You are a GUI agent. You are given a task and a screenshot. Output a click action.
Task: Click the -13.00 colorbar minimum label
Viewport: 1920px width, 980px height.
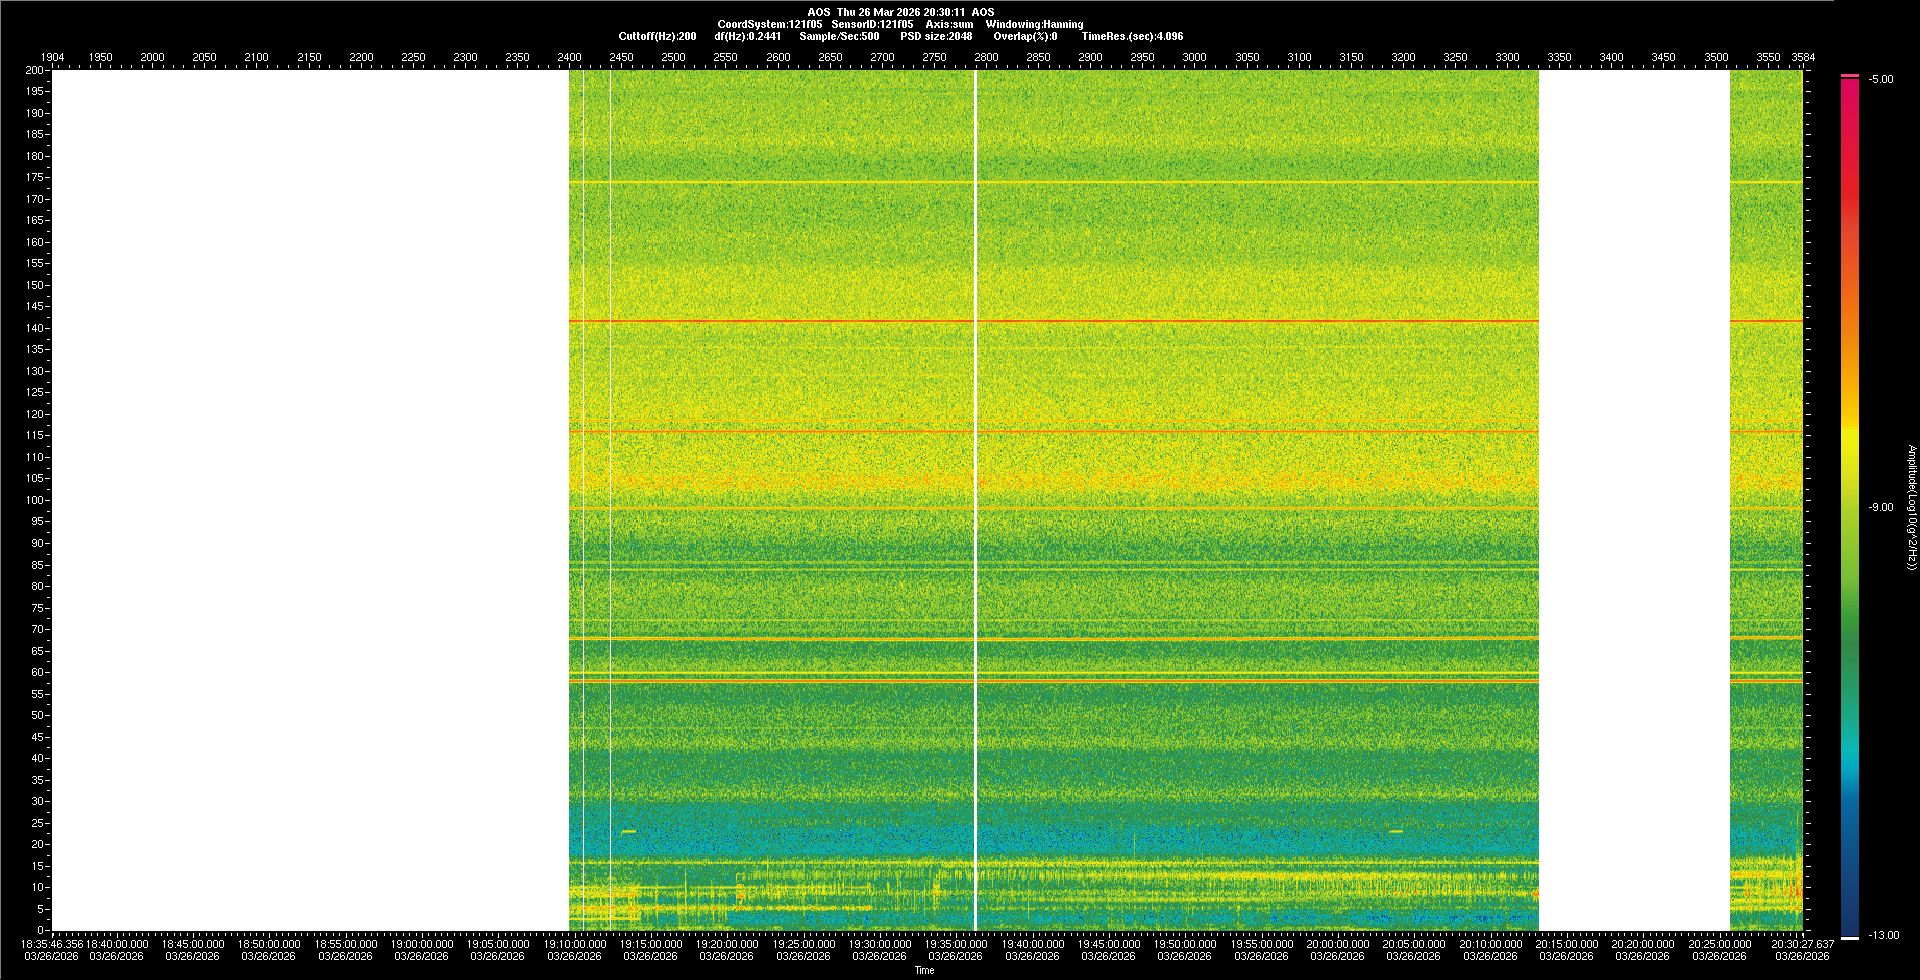(x=1884, y=935)
